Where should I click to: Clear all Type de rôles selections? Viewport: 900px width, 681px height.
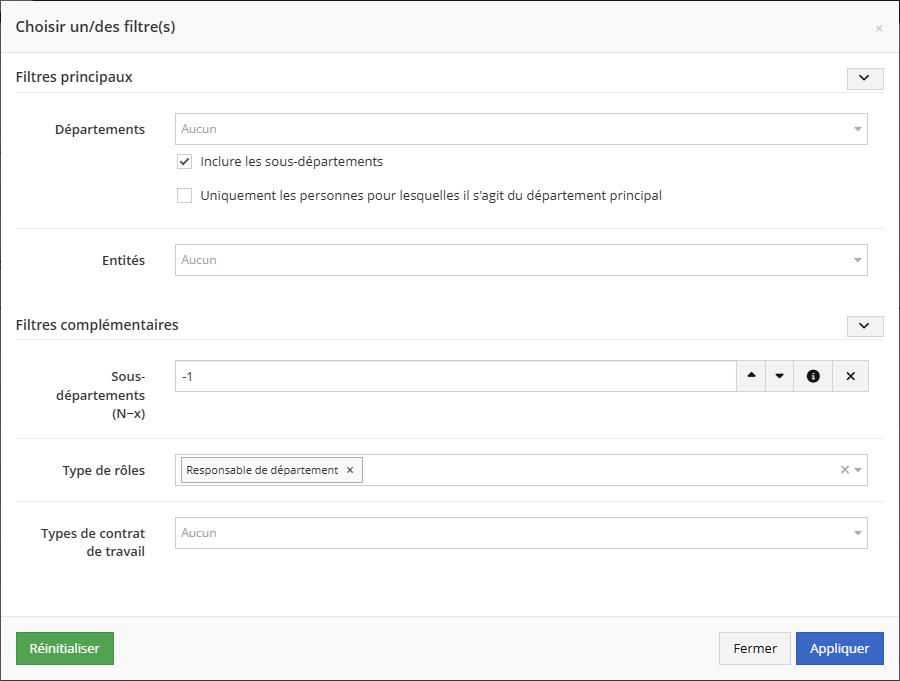click(844, 470)
